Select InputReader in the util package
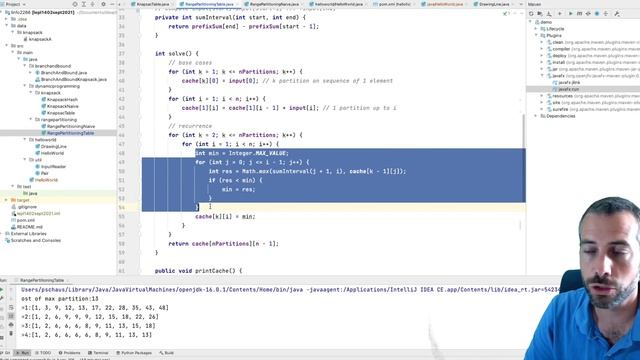The image size is (640, 360). click(51, 167)
